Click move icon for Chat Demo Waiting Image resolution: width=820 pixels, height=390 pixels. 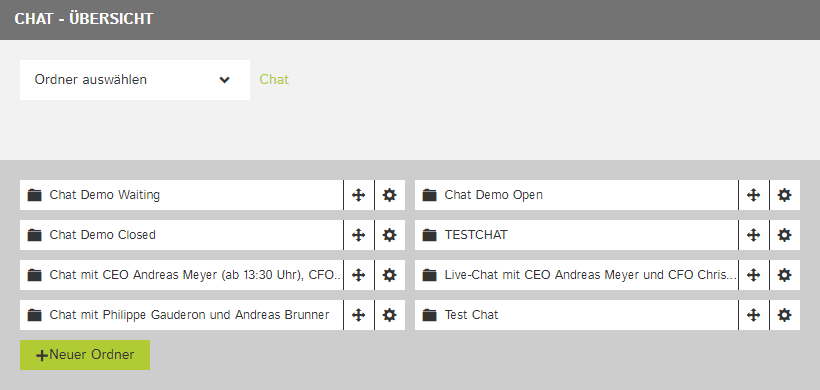[x=358, y=195]
